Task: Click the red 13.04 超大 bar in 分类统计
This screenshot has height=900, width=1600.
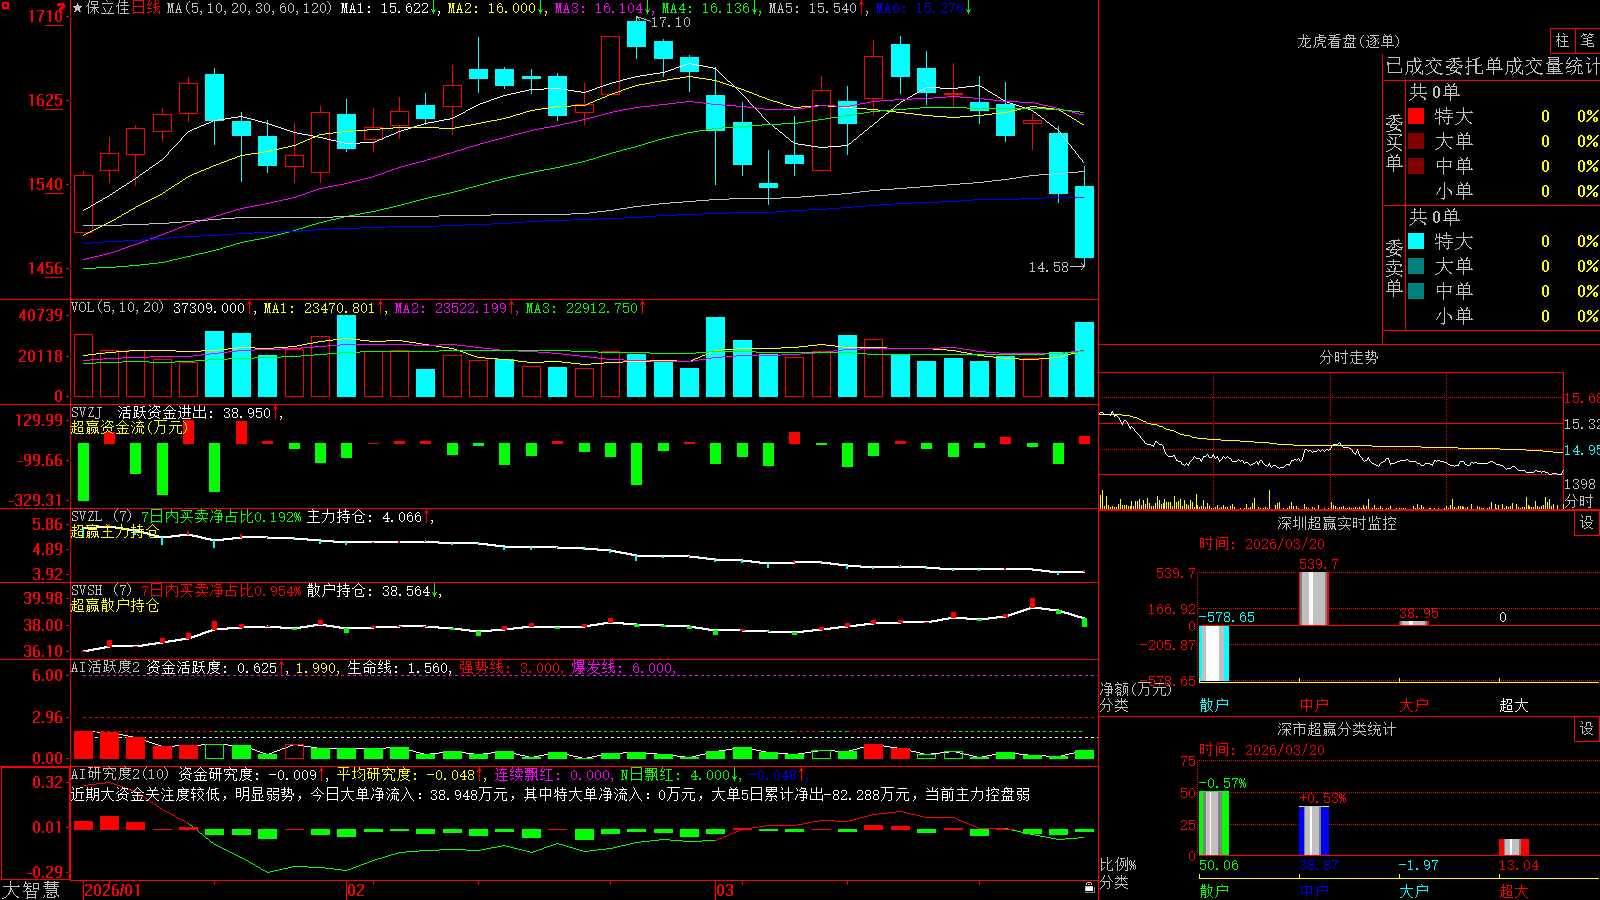Action: click(1514, 847)
